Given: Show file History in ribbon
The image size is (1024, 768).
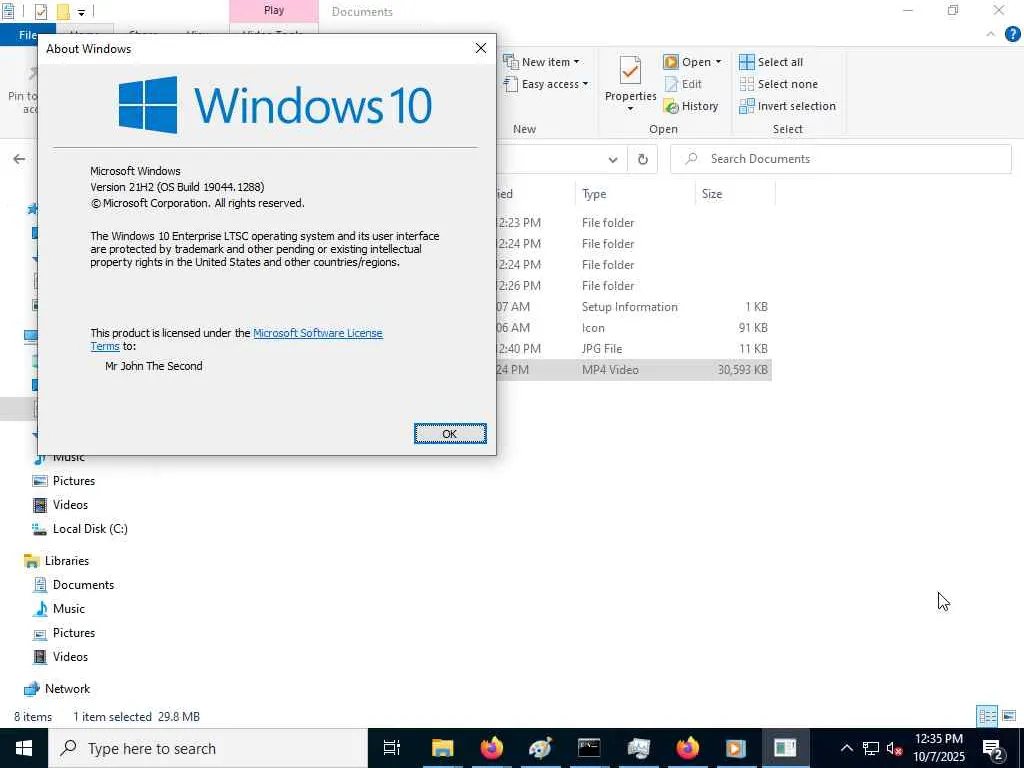Looking at the screenshot, I should click(691, 106).
